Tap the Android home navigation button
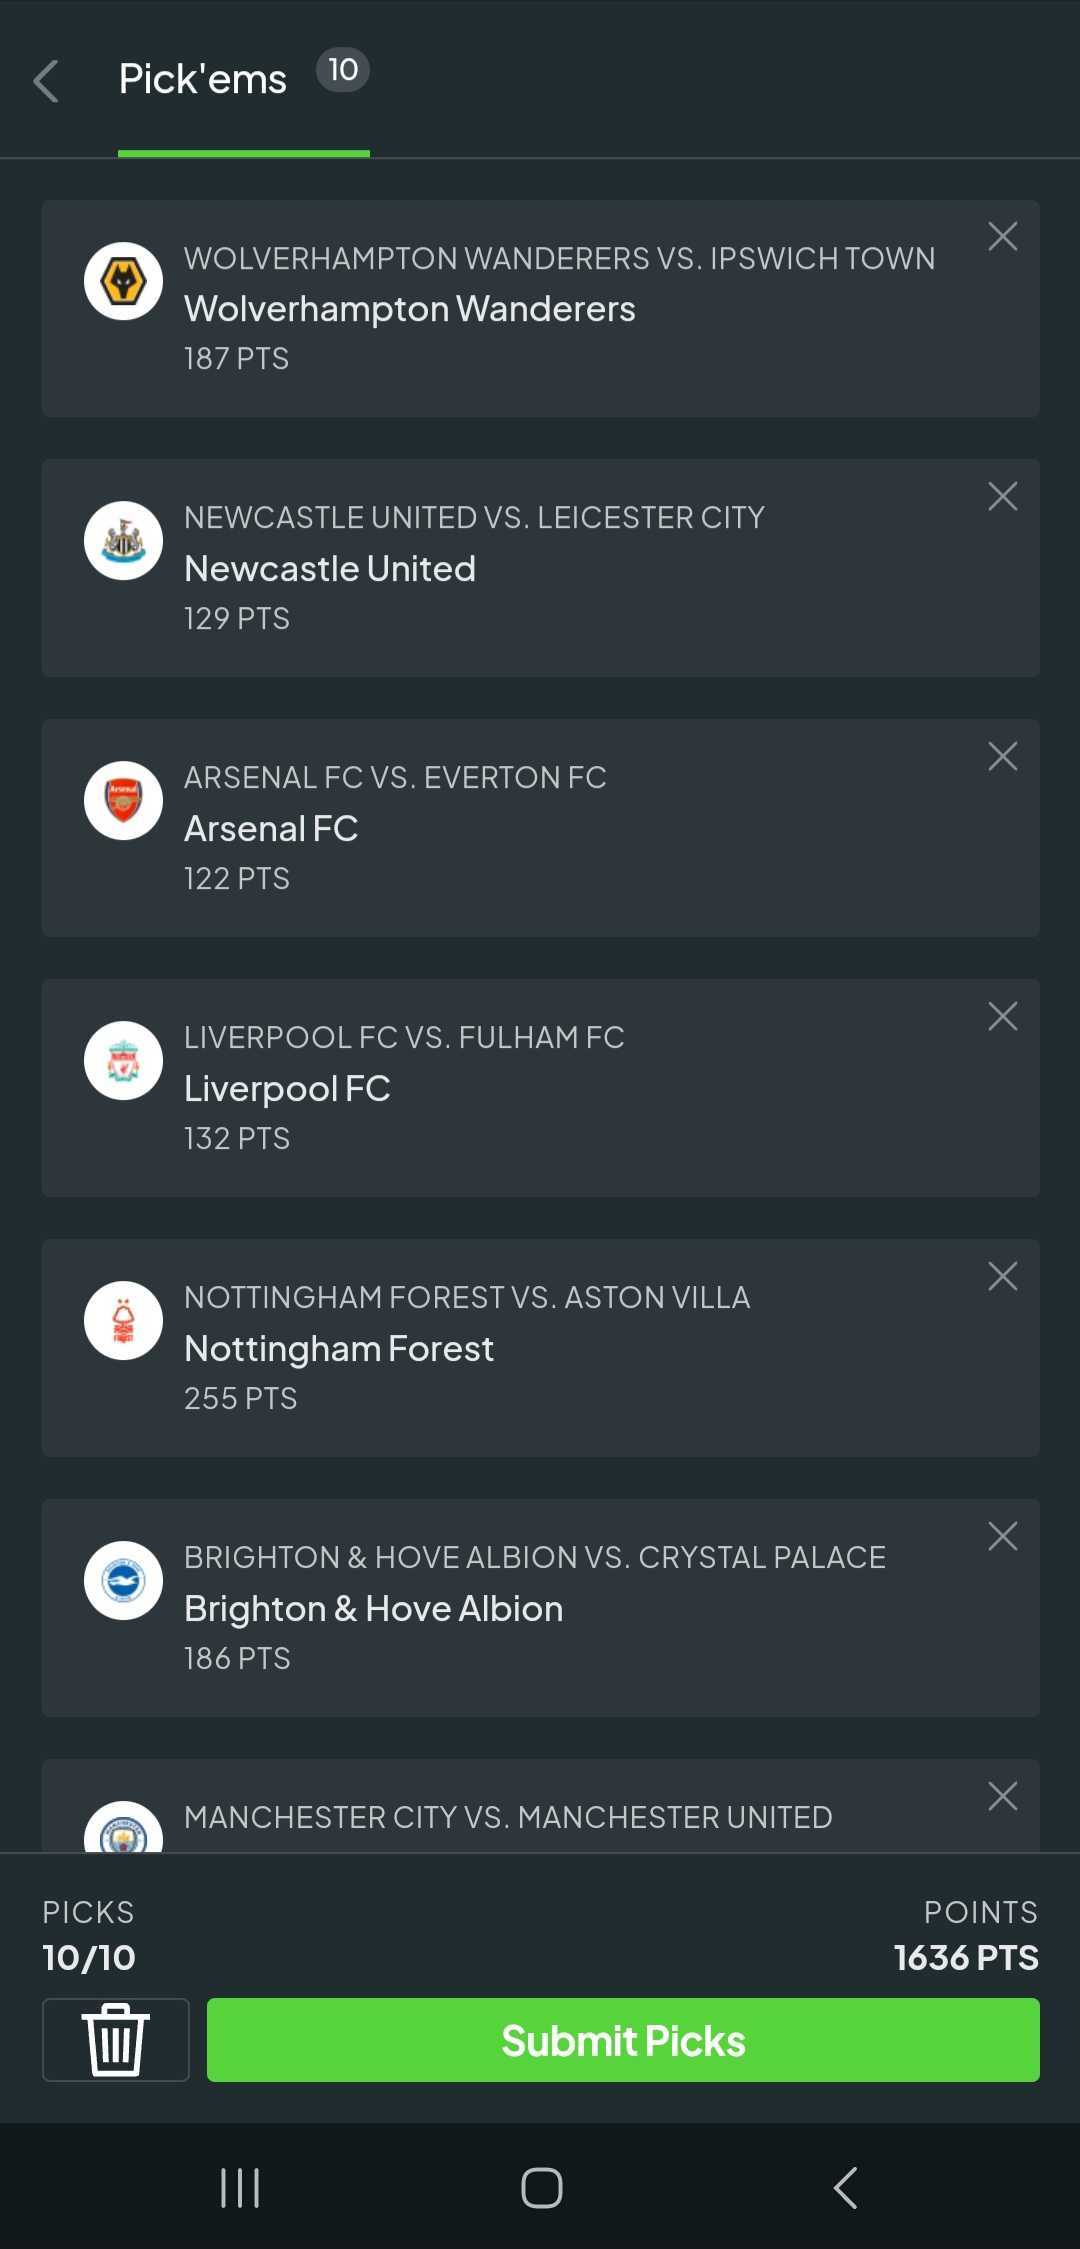Viewport: 1080px width, 2249px height. click(541, 2188)
